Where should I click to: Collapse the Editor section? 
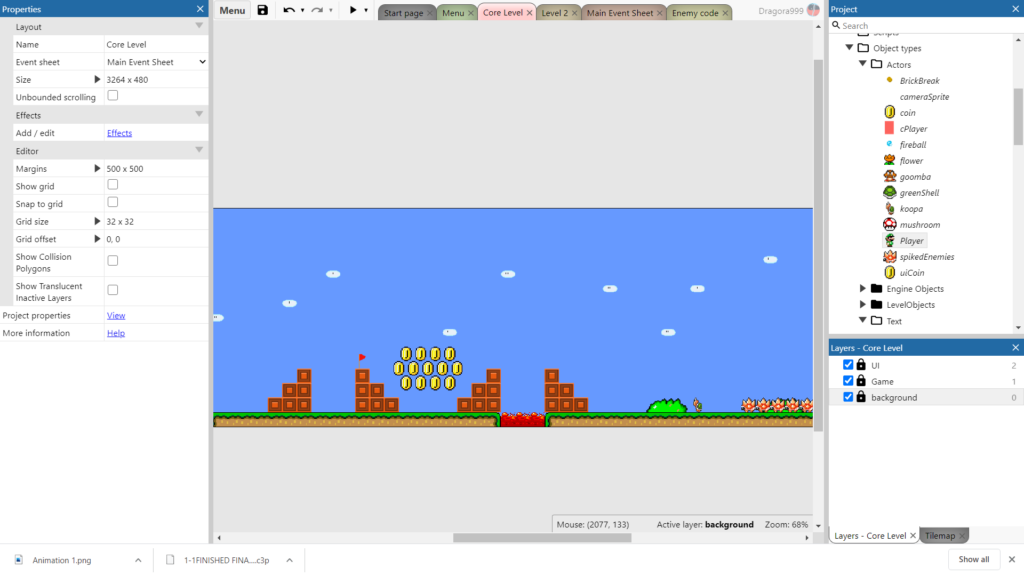[x=199, y=150]
